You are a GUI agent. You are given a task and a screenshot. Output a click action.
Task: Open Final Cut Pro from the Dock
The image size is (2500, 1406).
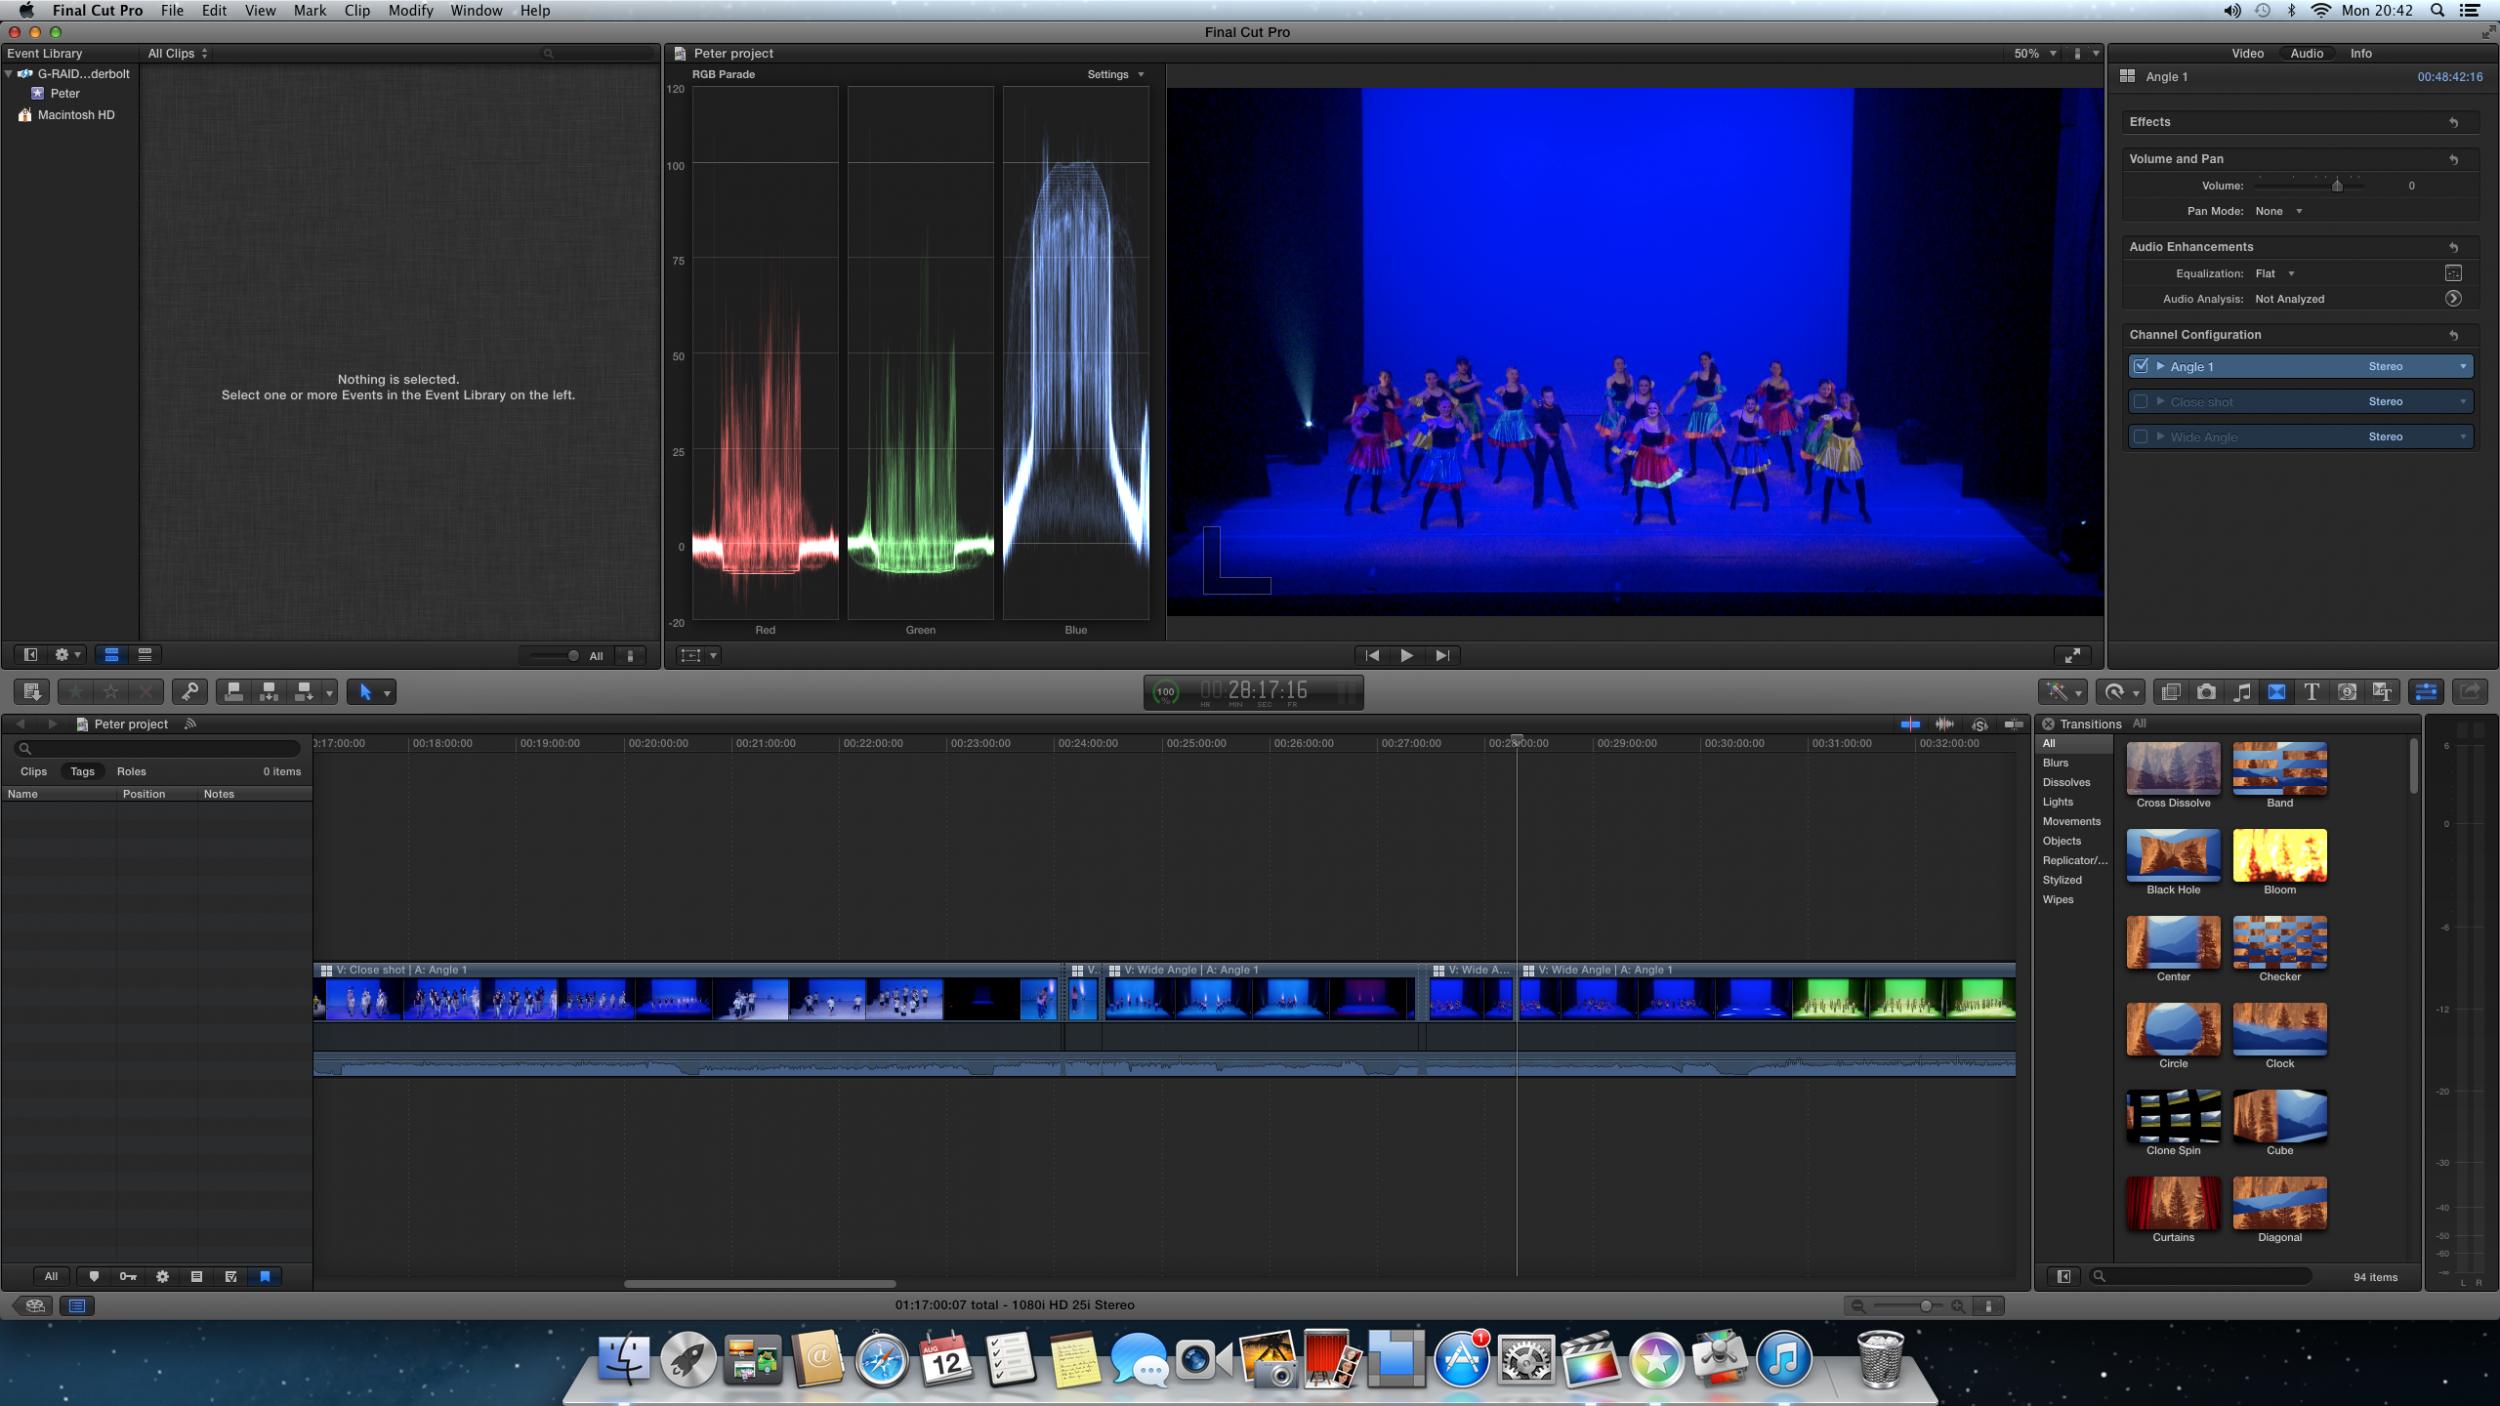tap(1590, 1359)
